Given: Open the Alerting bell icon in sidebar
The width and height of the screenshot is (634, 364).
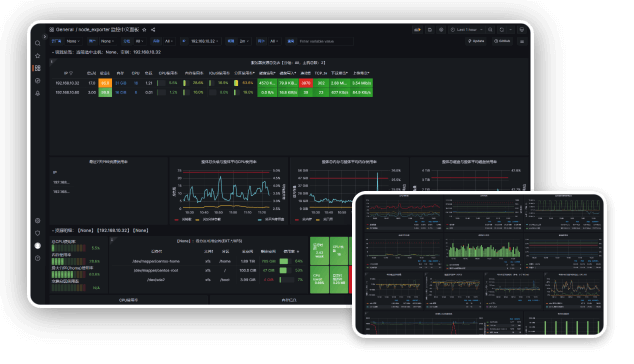Looking at the screenshot, I should click(x=38, y=93).
